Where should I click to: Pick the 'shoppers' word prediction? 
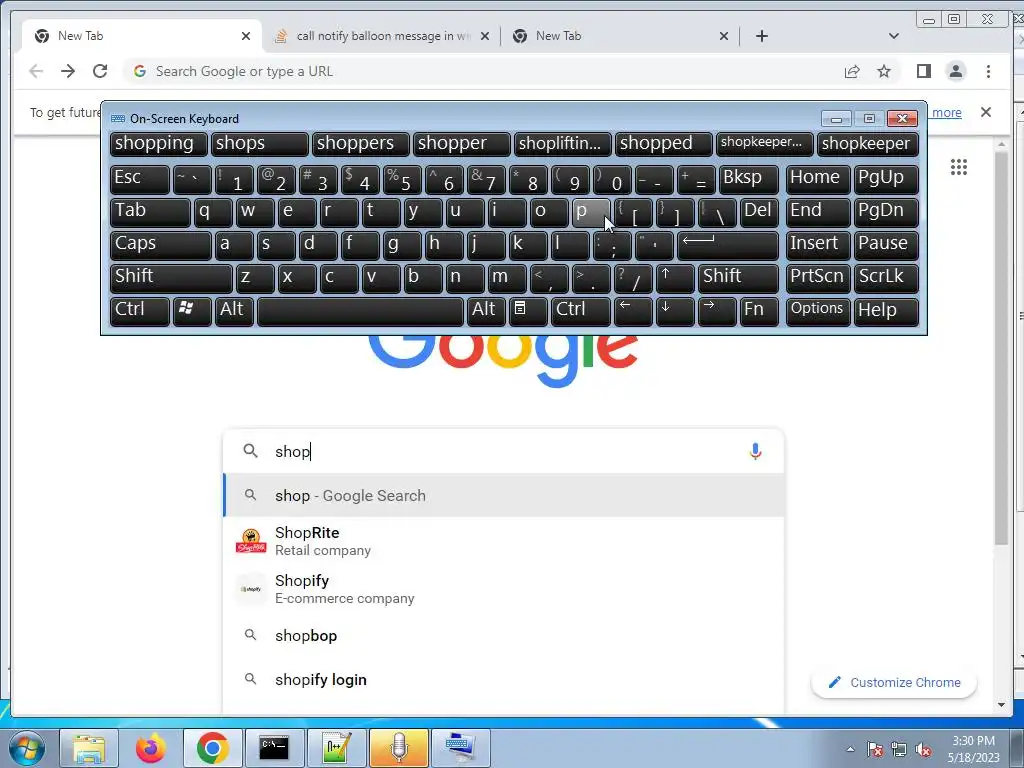(360, 144)
